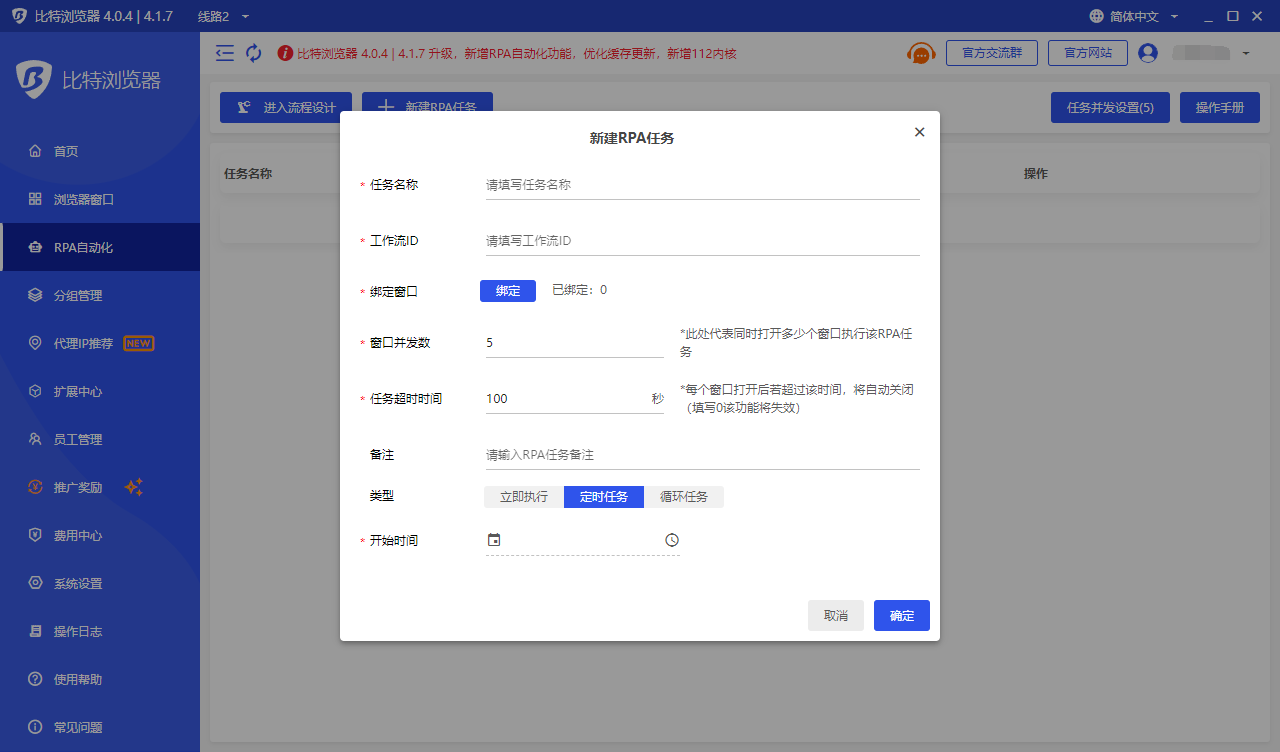This screenshot has height=752, width=1280.
Task: Open the account dropdown arrow beside the username
Action: (1246, 53)
